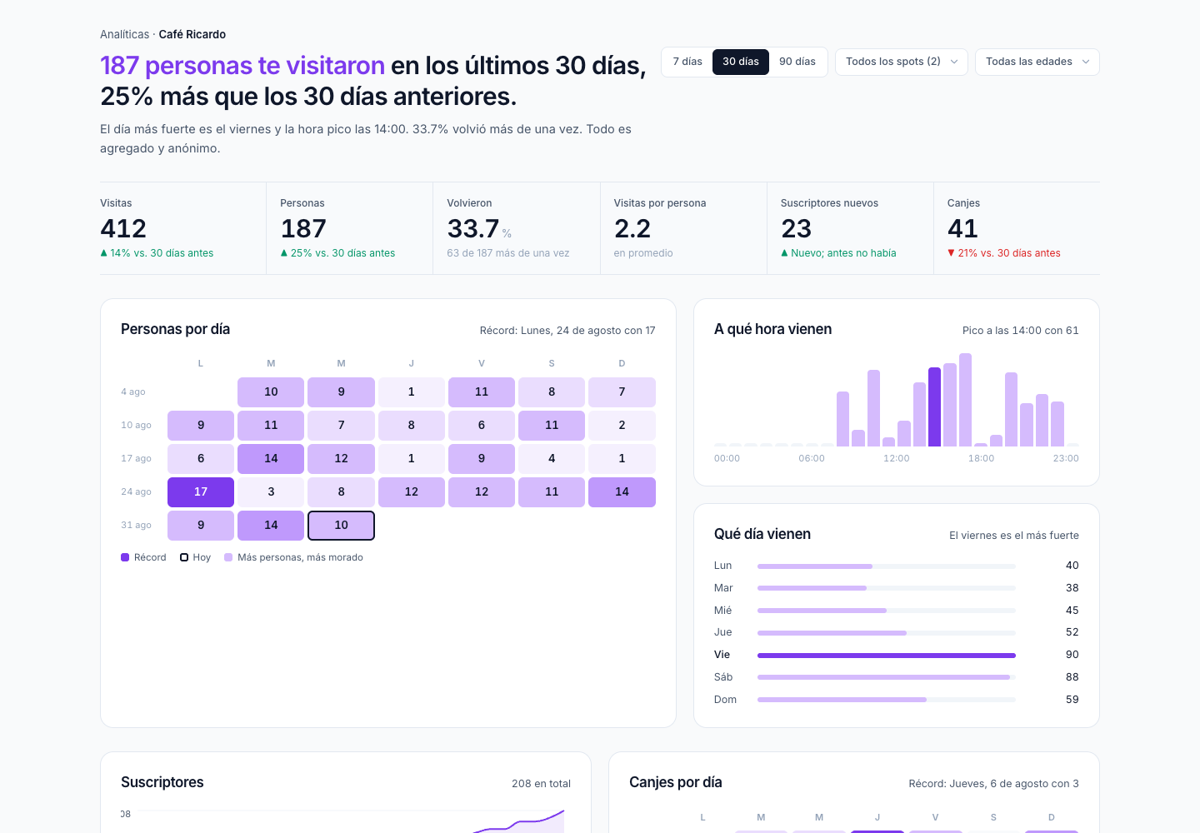The width and height of the screenshot is (1200, 833).
Task: Click the Vie bar in Qué día vienen
Action: pyautogui.click(x=886, y=655)
